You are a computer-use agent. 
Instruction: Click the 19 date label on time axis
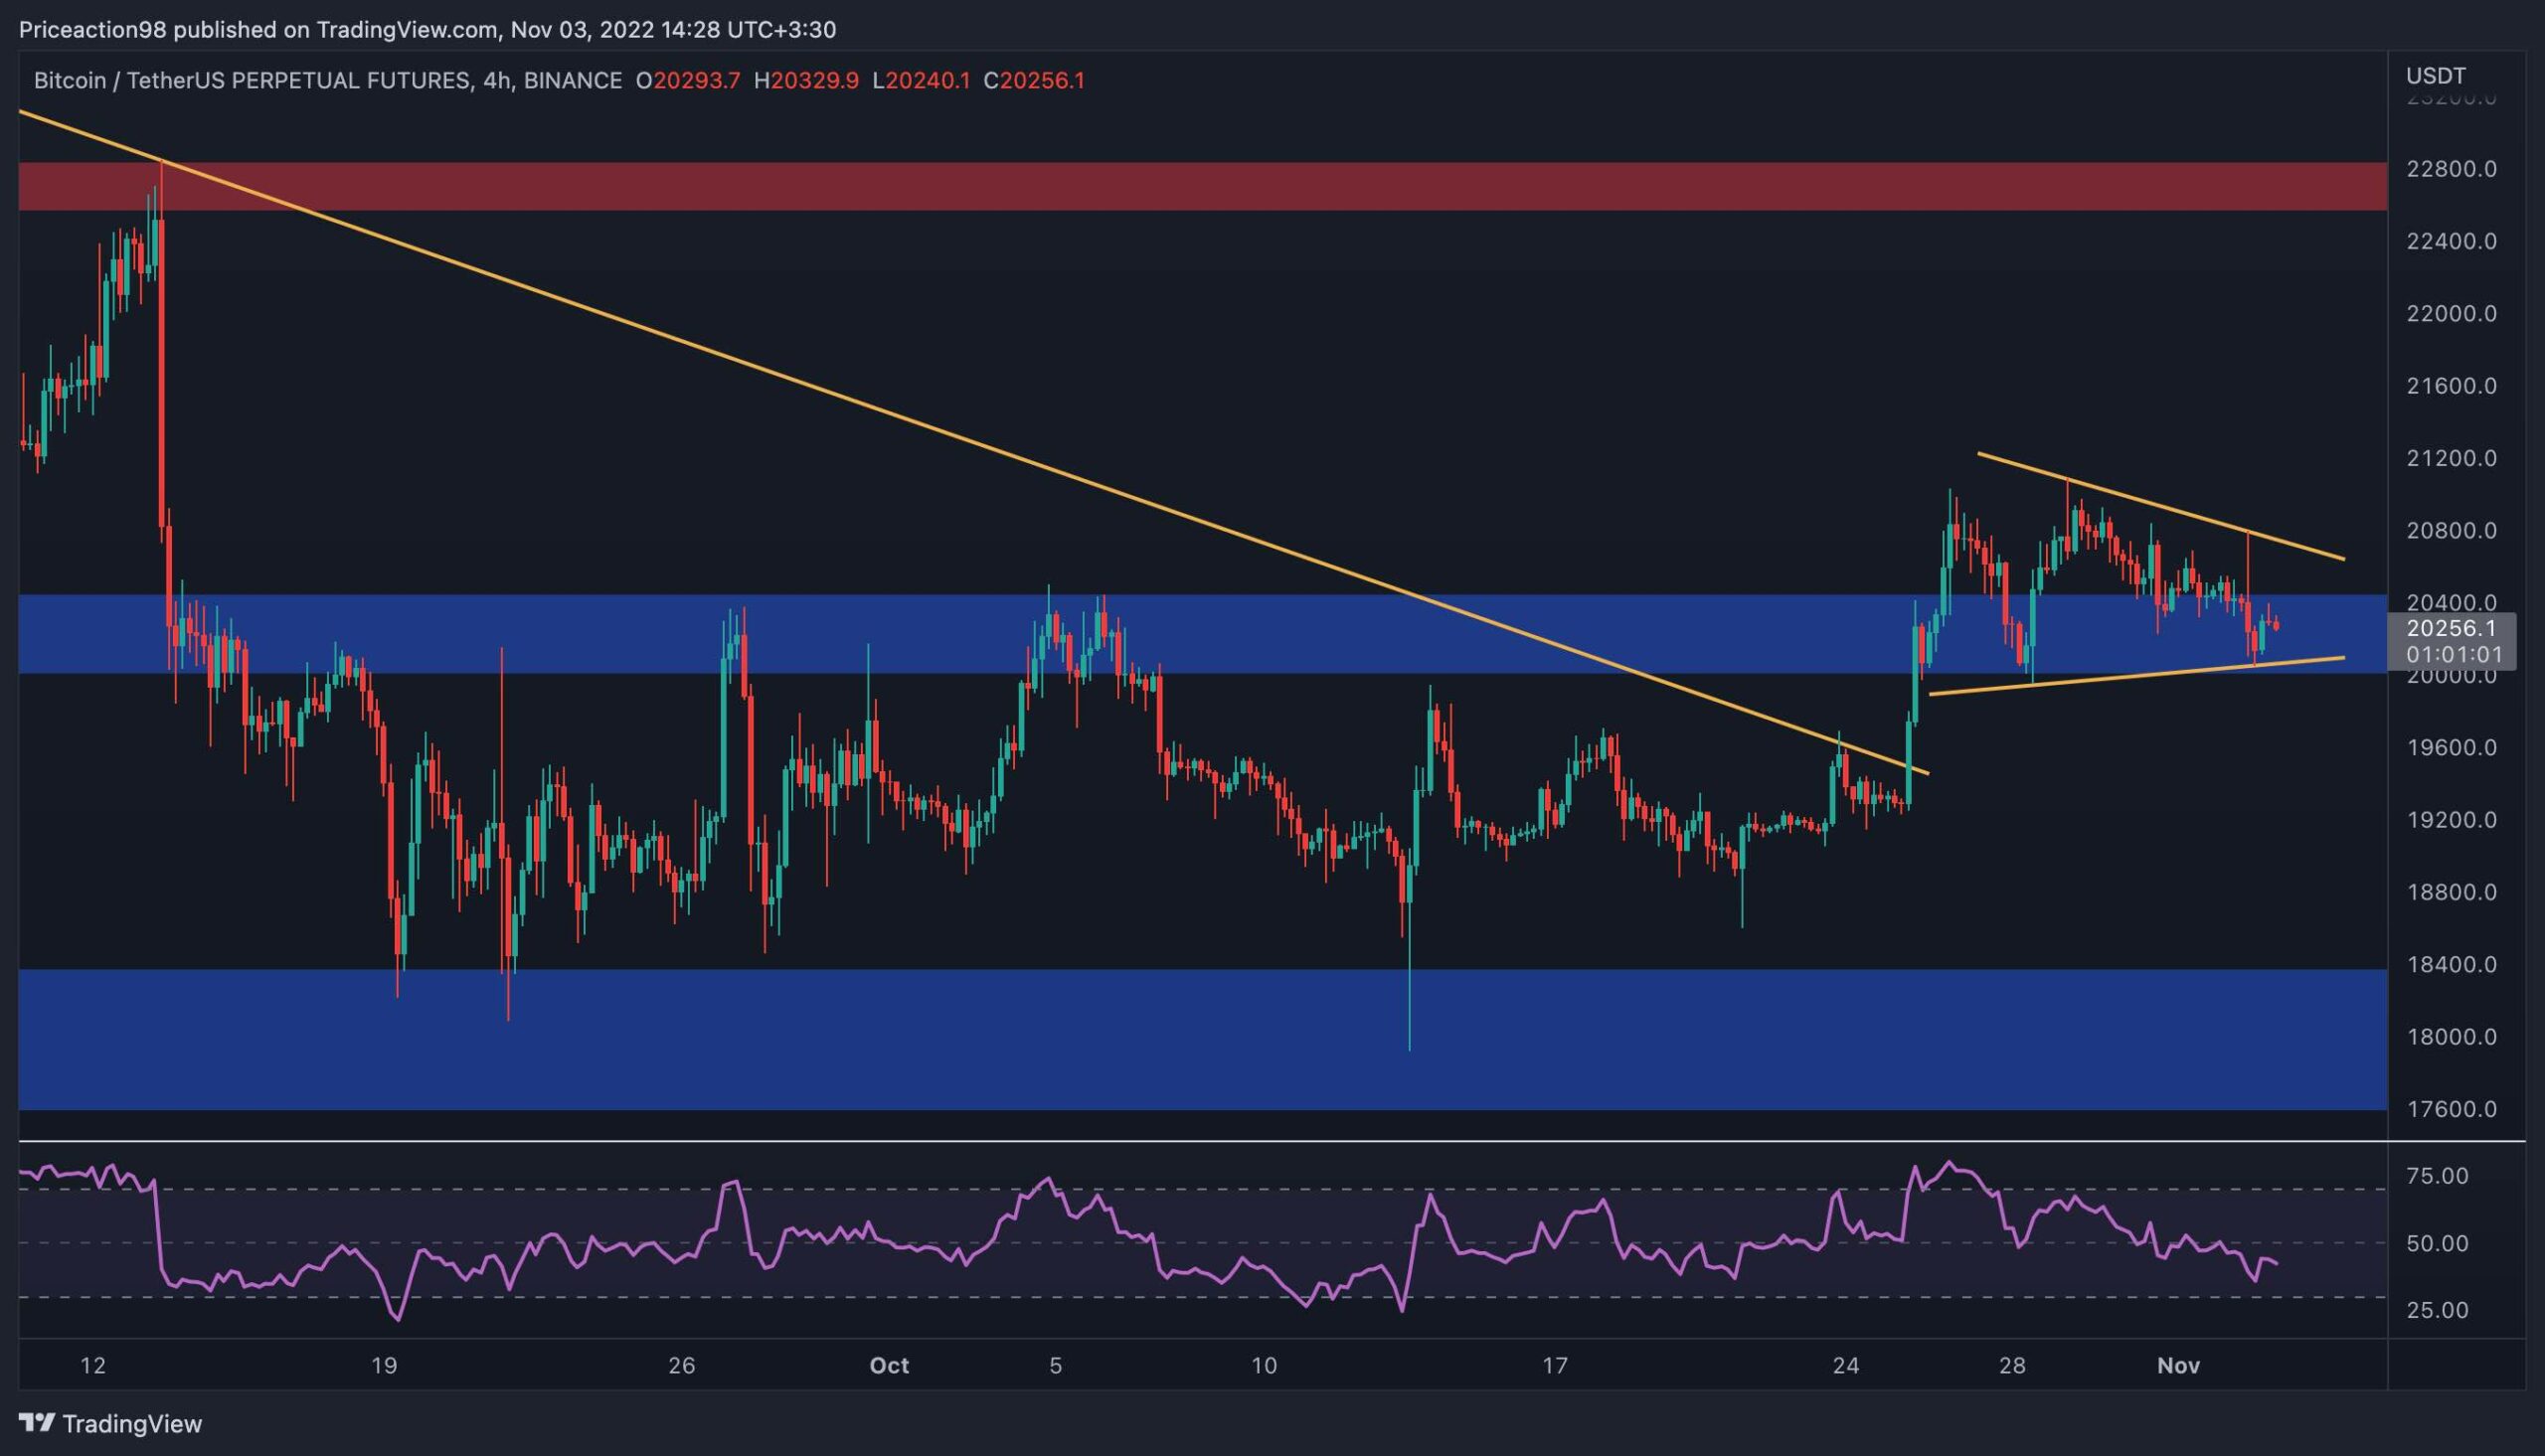pos(384,1366)
